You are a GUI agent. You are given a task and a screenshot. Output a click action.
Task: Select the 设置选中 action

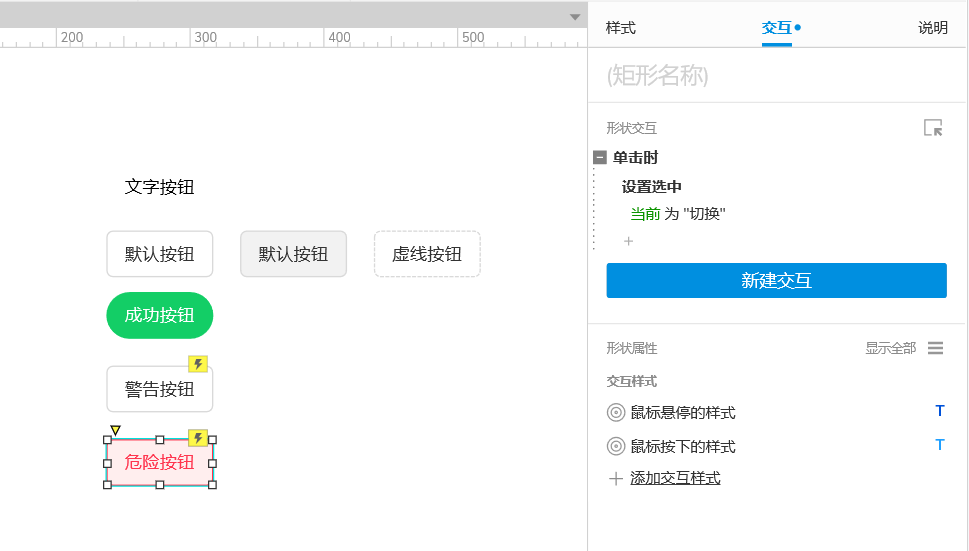tap(651, 187)
